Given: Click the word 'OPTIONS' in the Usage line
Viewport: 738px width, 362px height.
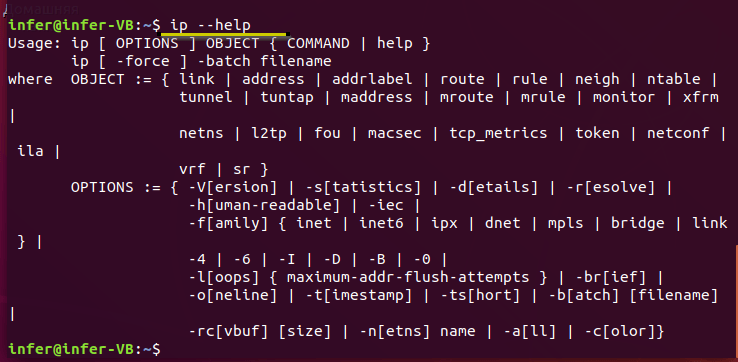Looking at the screenshot, I should (147, 44).
